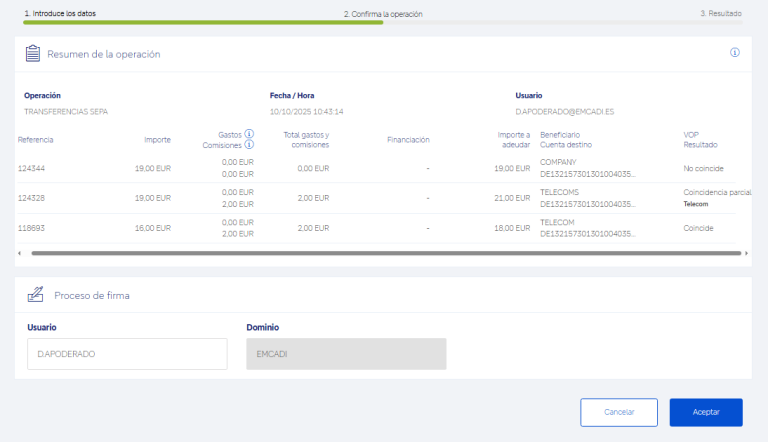This screenshot has height=442, width=768.
Task: Click the info icon in summary header
Action: [734, 52]
